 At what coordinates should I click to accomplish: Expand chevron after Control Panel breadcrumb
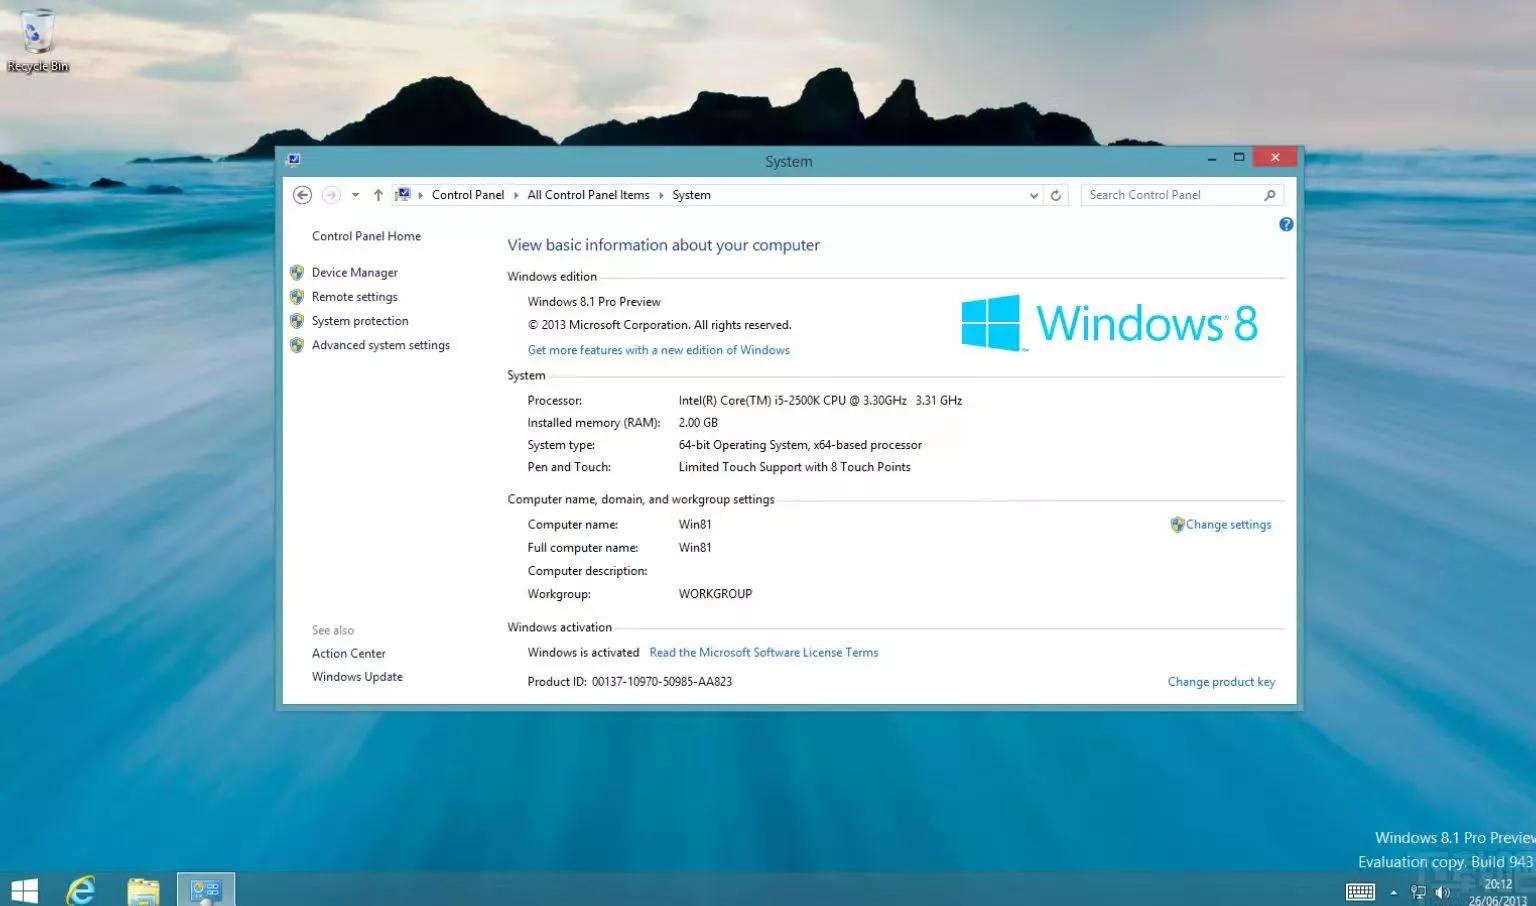coord(516,195)
